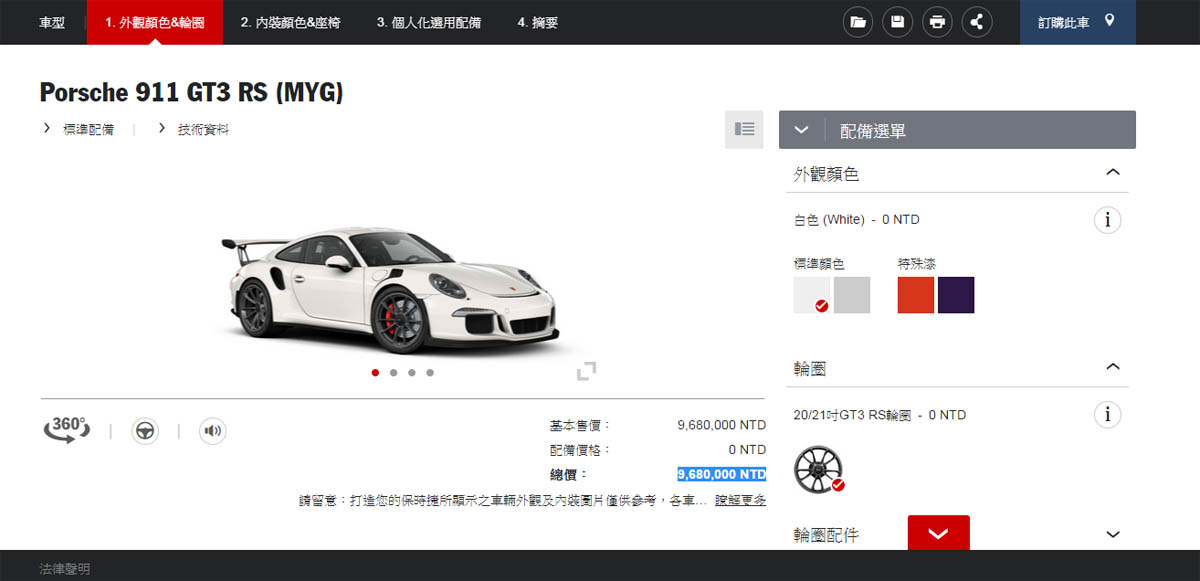The image size is (1200, 581).
Task: Select the currently checked white standard color
Action: [x=810, y=295]
